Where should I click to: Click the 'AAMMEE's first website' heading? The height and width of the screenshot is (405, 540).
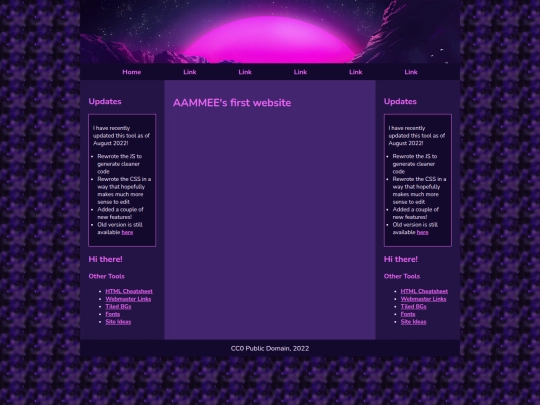(232, 103)
